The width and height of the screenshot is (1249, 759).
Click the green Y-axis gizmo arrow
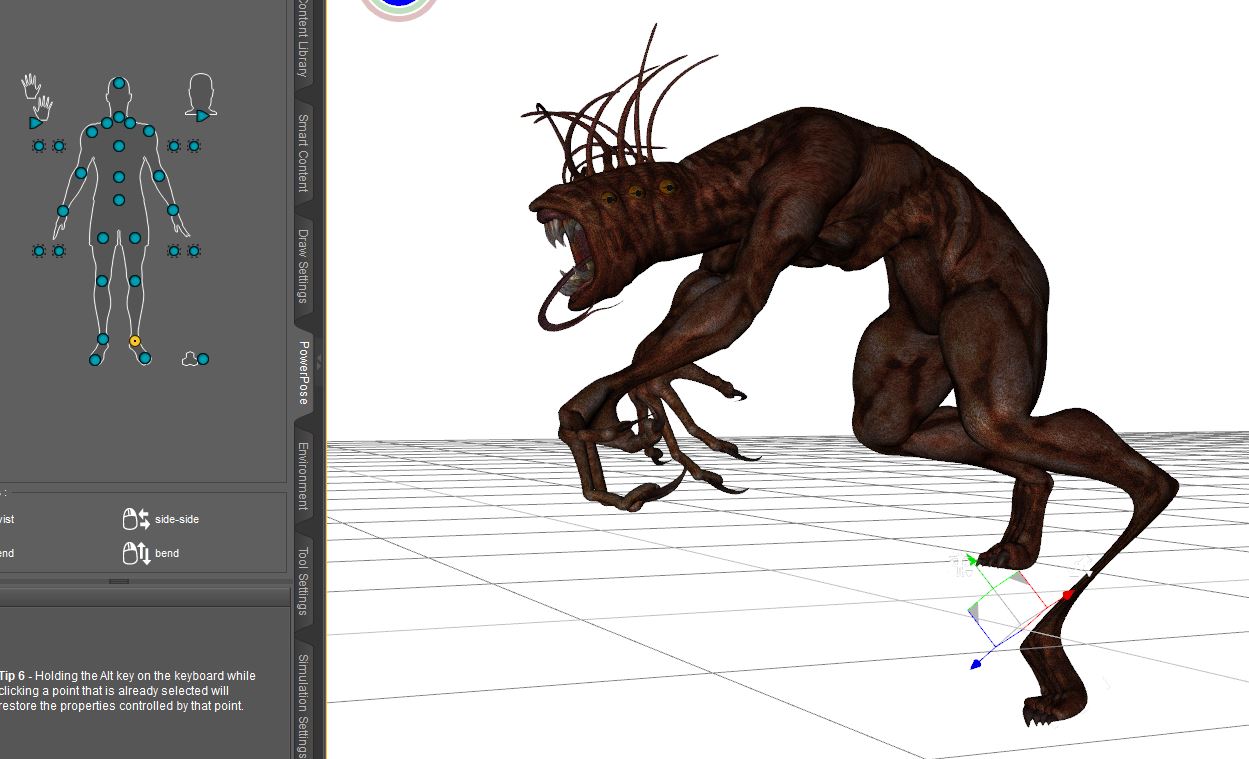click(972, 561)
